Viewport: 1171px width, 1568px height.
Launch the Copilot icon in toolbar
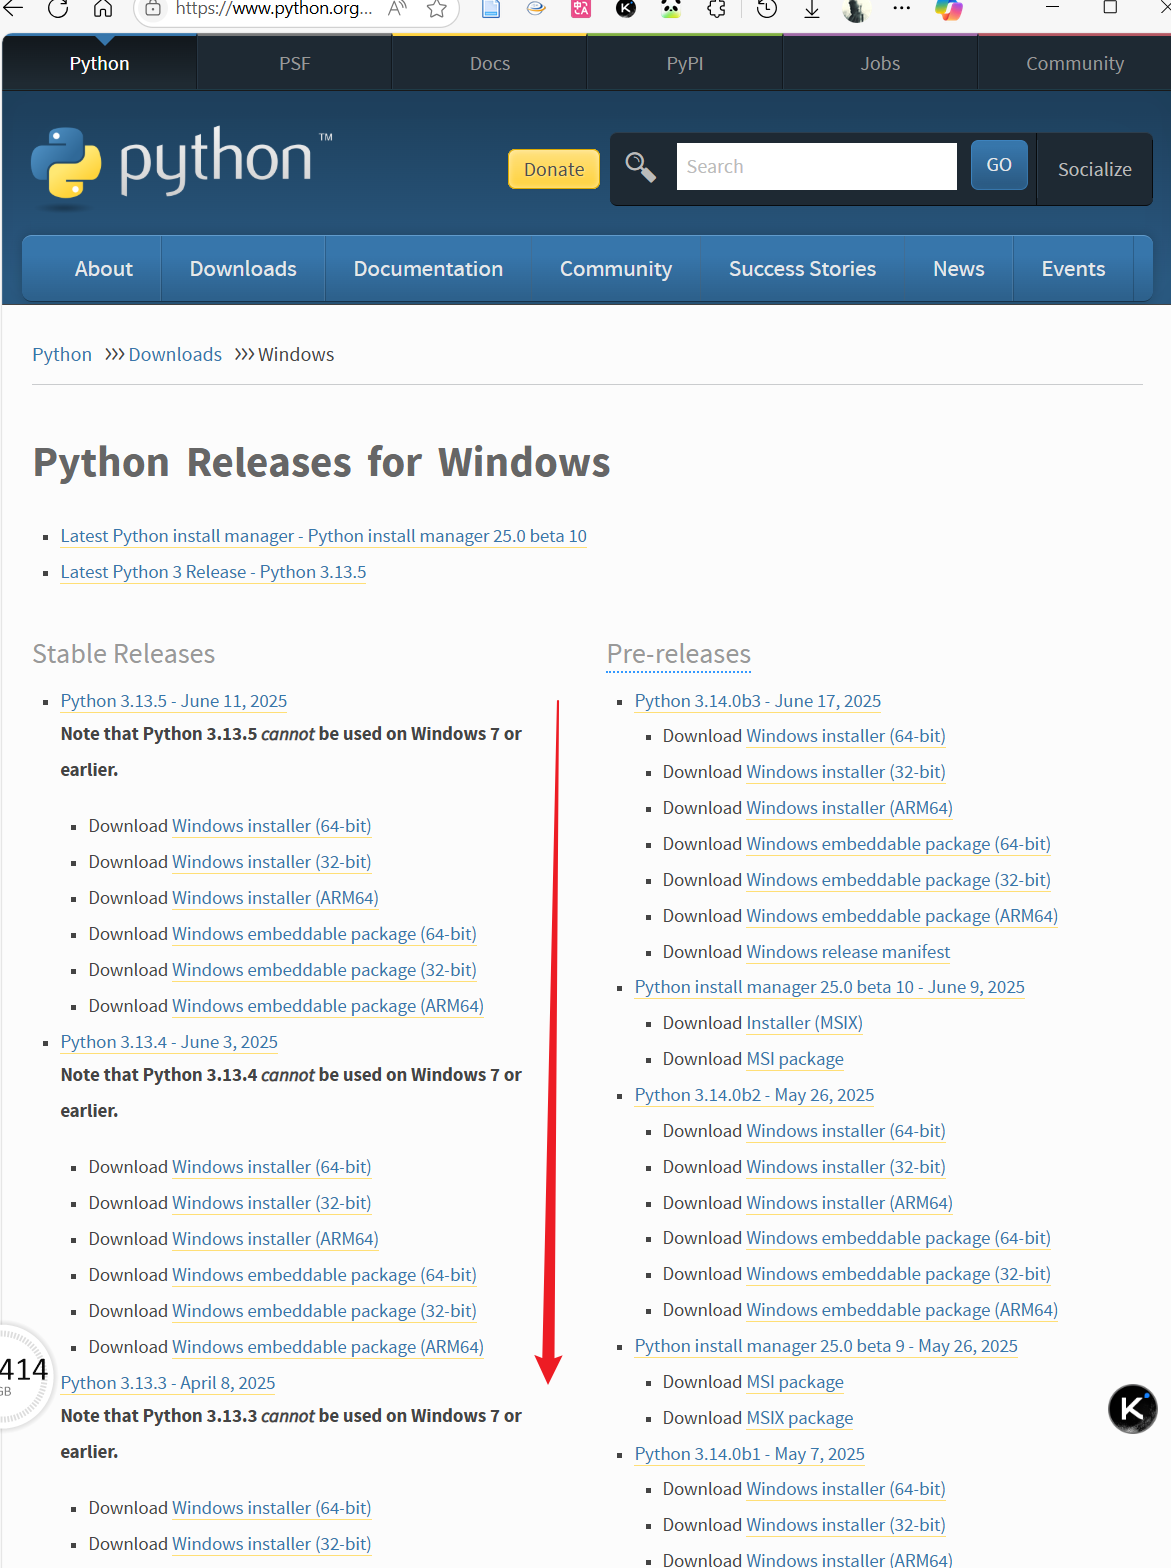click(948, 9)
